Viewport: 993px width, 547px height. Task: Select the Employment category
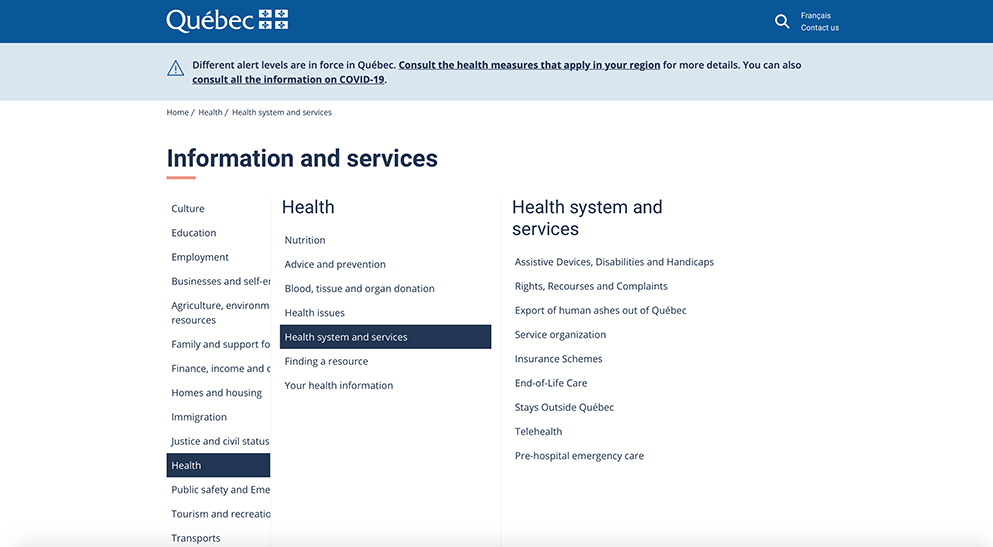(199, 257)
